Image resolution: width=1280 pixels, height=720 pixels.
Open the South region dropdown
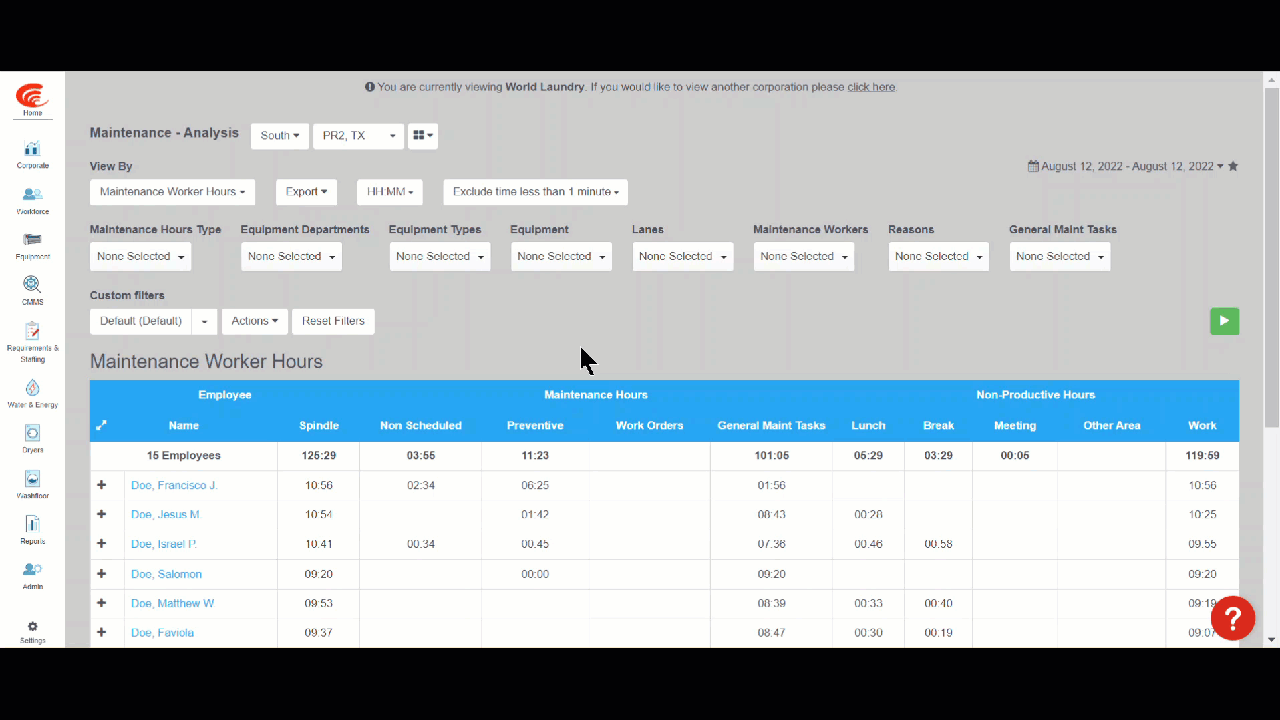click(280, 136)
